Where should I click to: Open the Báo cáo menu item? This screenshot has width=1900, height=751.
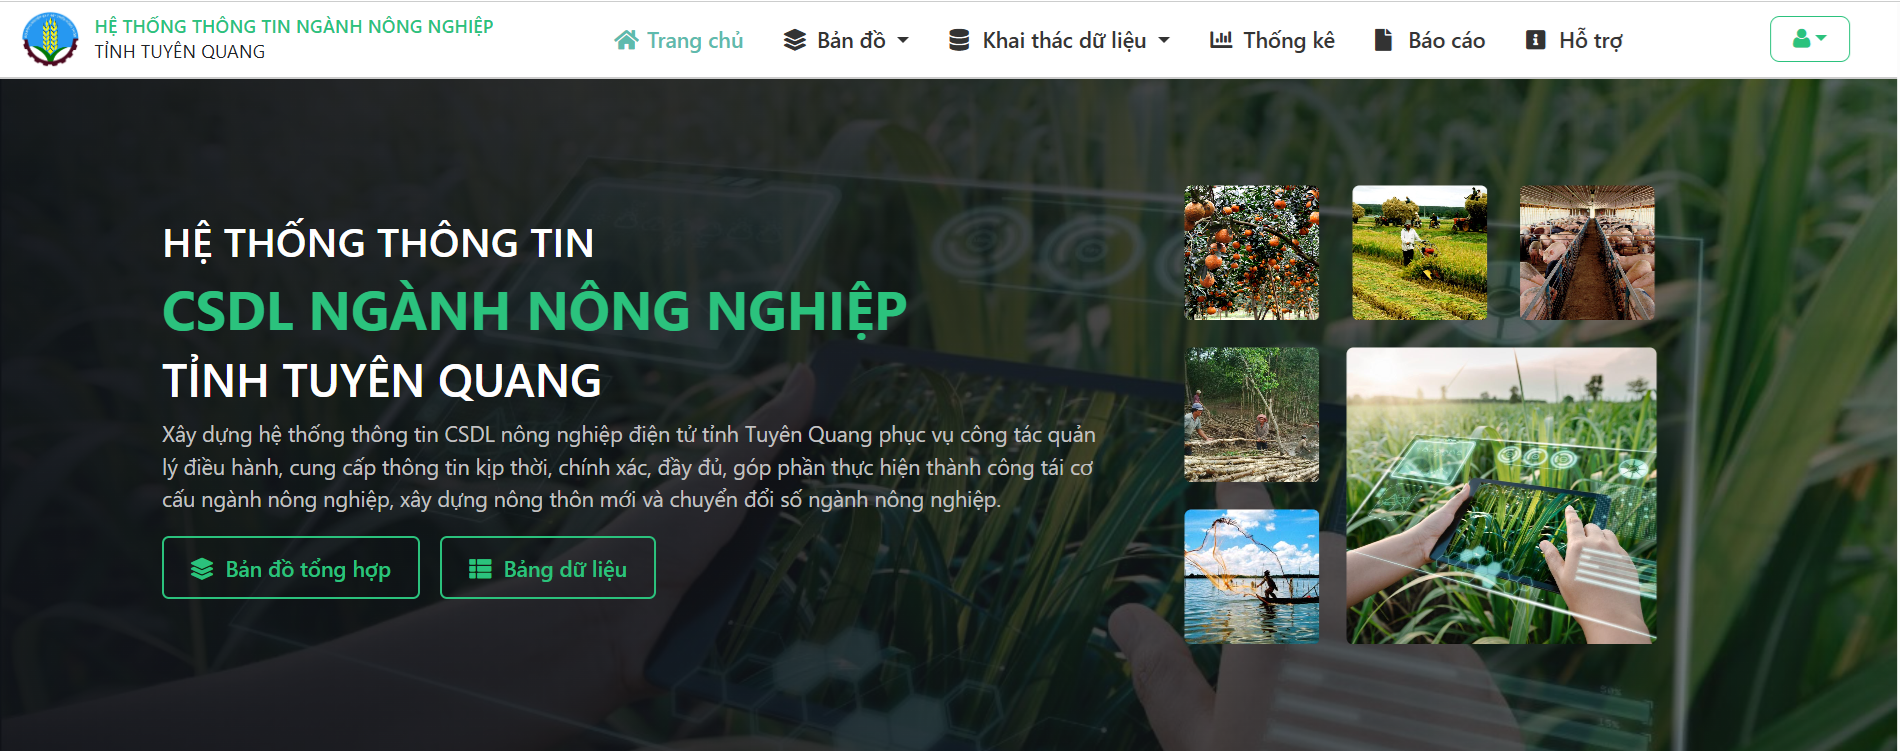[1429, 40]
